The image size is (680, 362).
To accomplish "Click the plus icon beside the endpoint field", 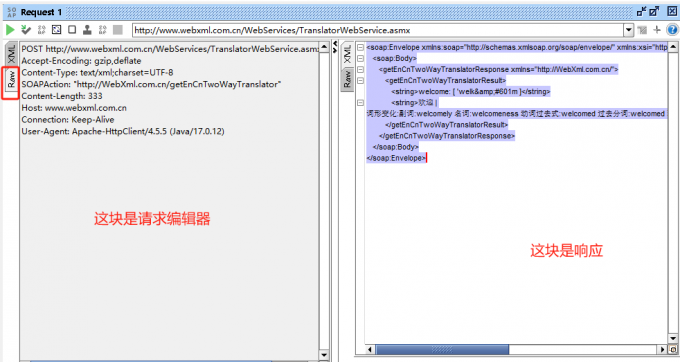I will [657, 30].
